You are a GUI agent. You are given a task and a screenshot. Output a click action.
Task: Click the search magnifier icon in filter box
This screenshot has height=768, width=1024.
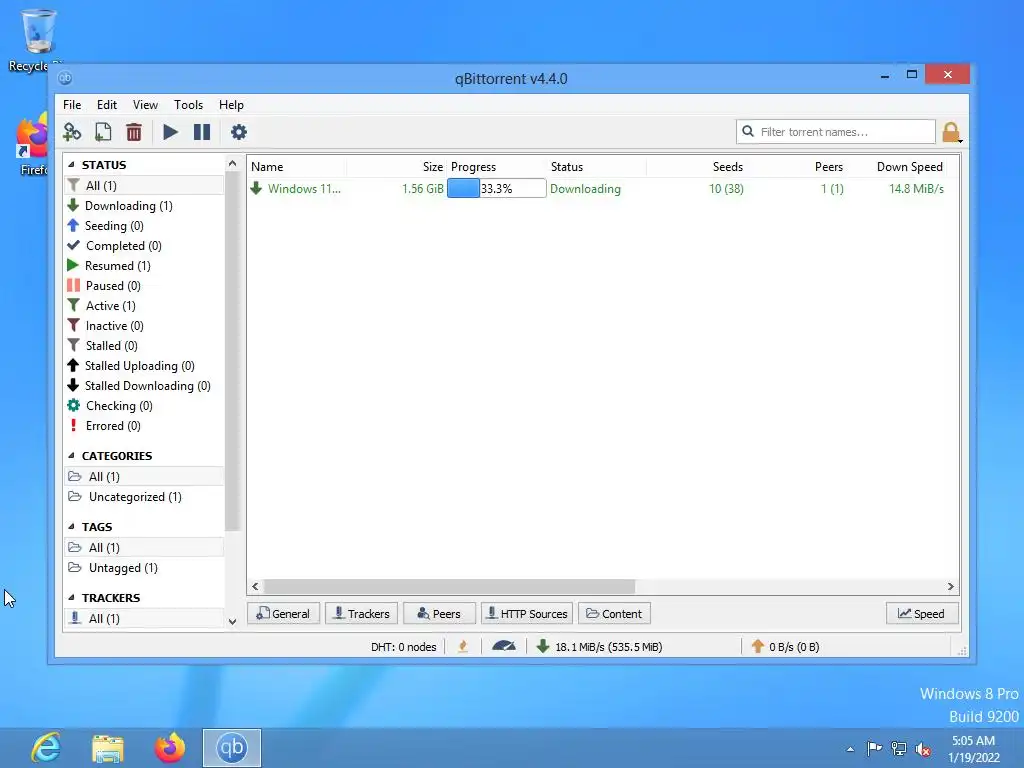pyautogui.click(x=748, y=131)
